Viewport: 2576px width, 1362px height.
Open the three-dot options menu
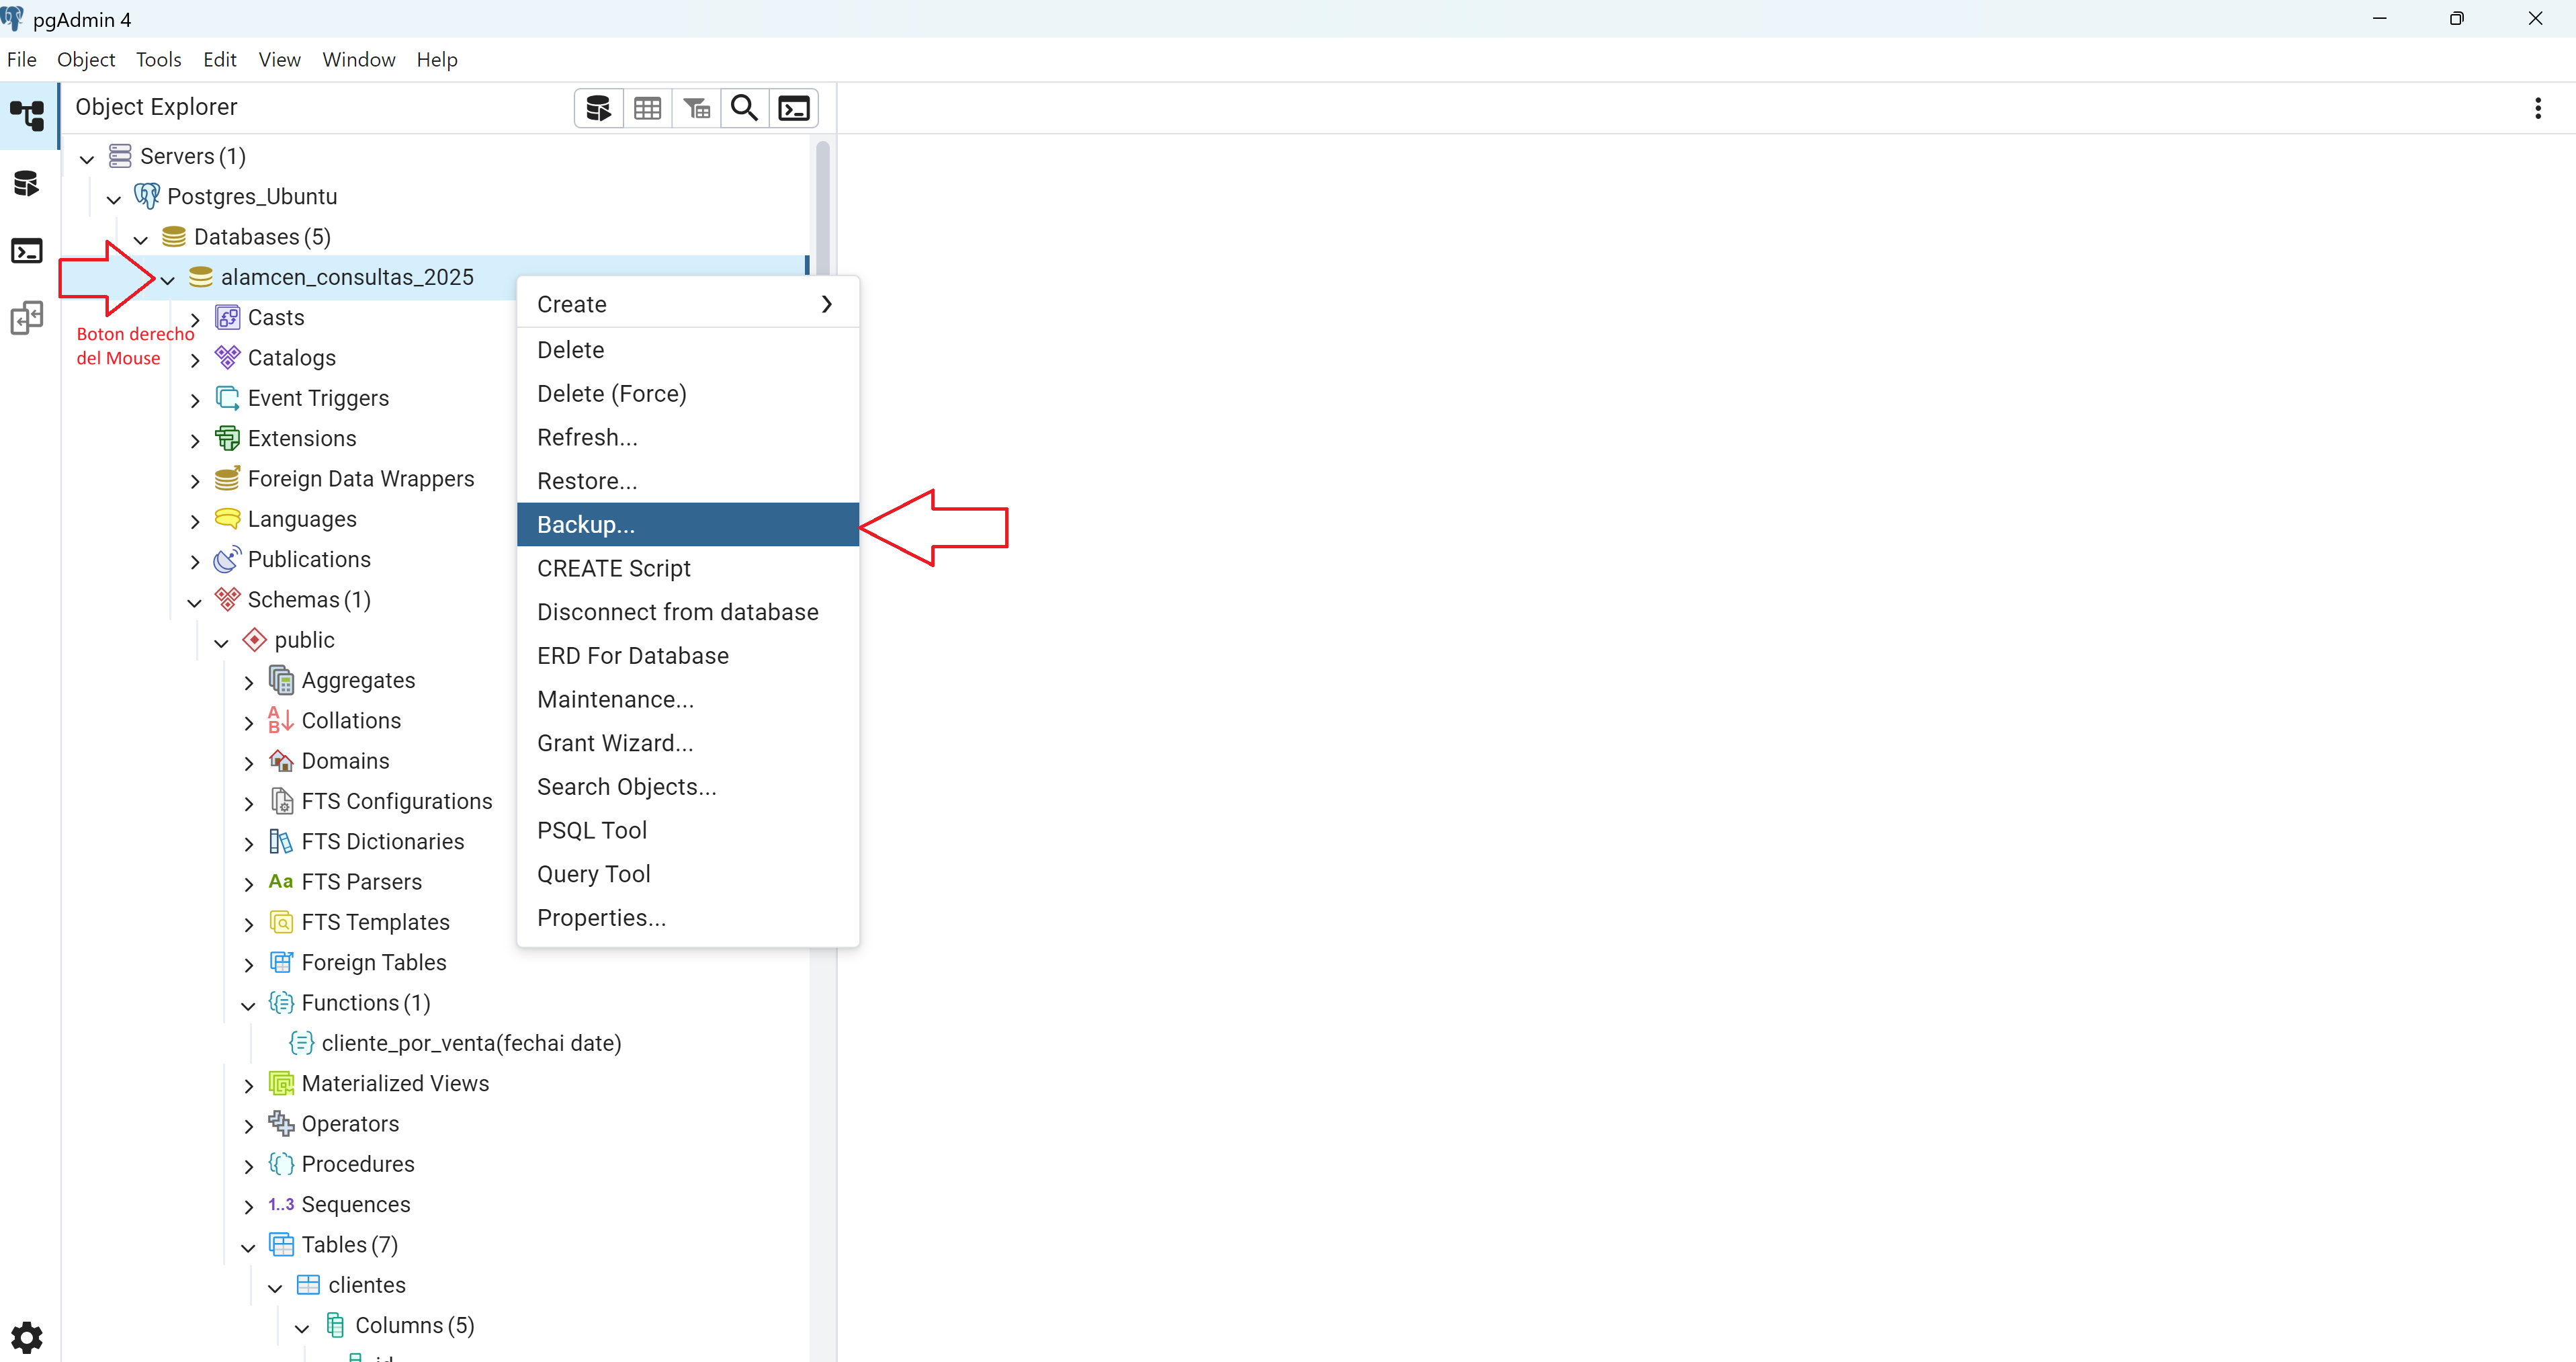pos(2537,108)
